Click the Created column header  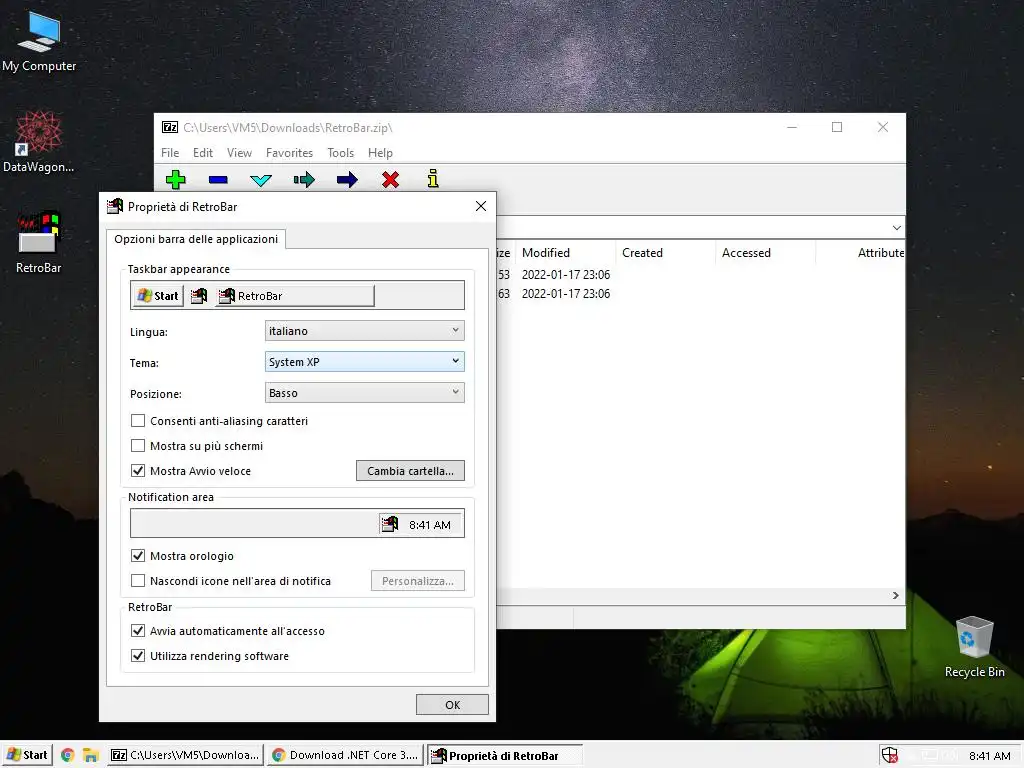[665, 253]
